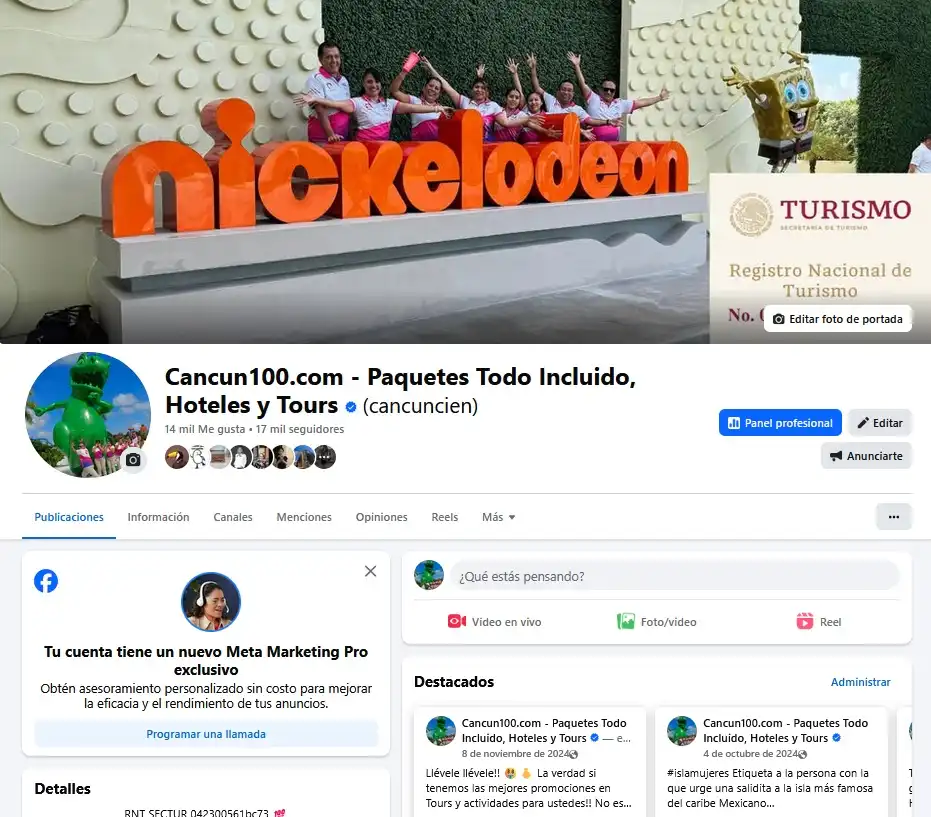Click the megaphone Anunciarte button

click(866, 456)
